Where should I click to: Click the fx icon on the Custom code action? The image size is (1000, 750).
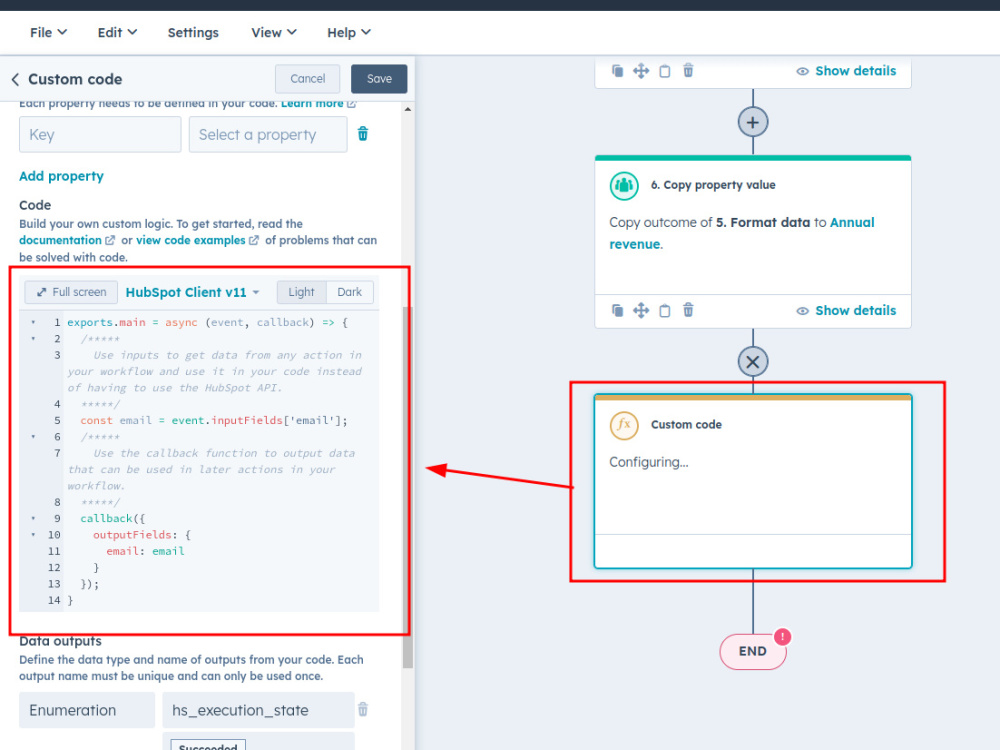pos(624,424)
